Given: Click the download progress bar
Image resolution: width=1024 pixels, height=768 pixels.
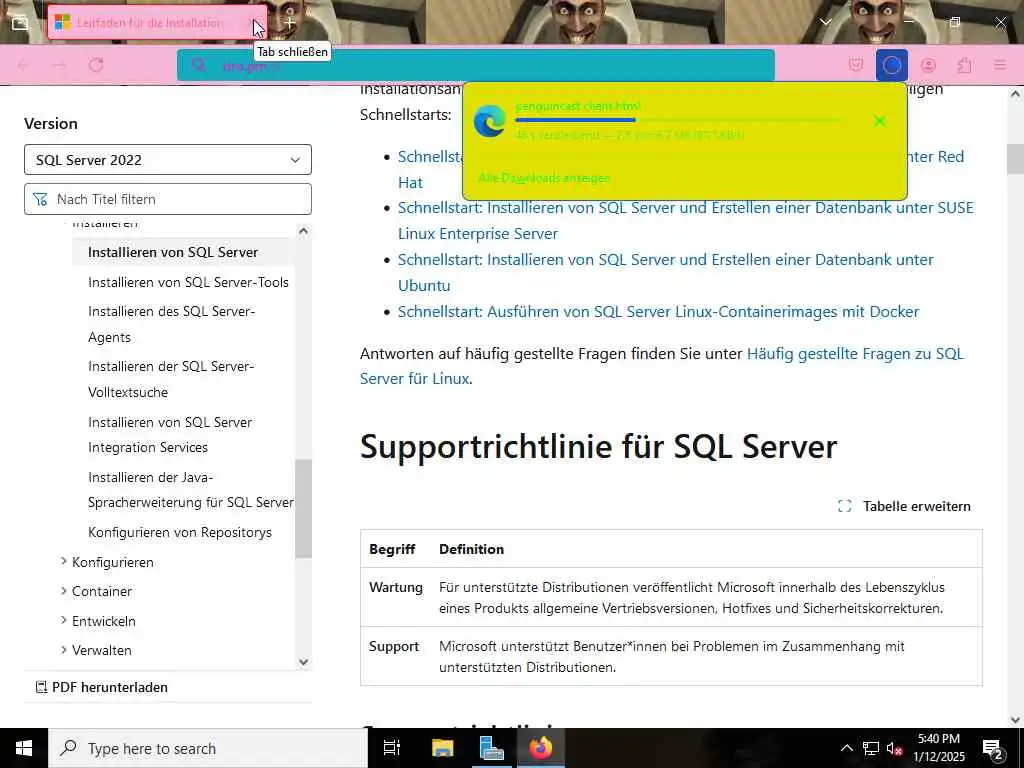Looking at the screenshot, I should tap(677, 120).
